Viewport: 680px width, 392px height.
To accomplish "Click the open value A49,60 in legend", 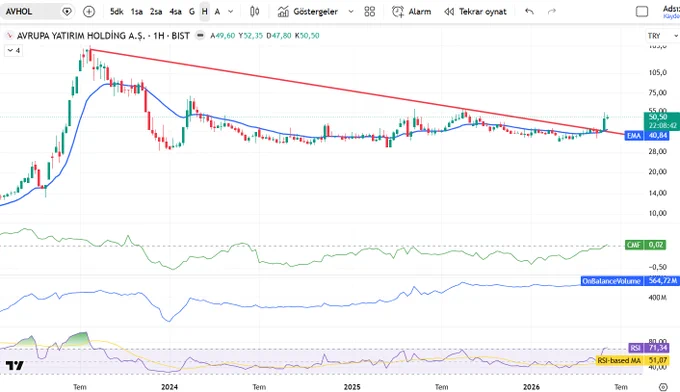I will (x=222, y=36).
